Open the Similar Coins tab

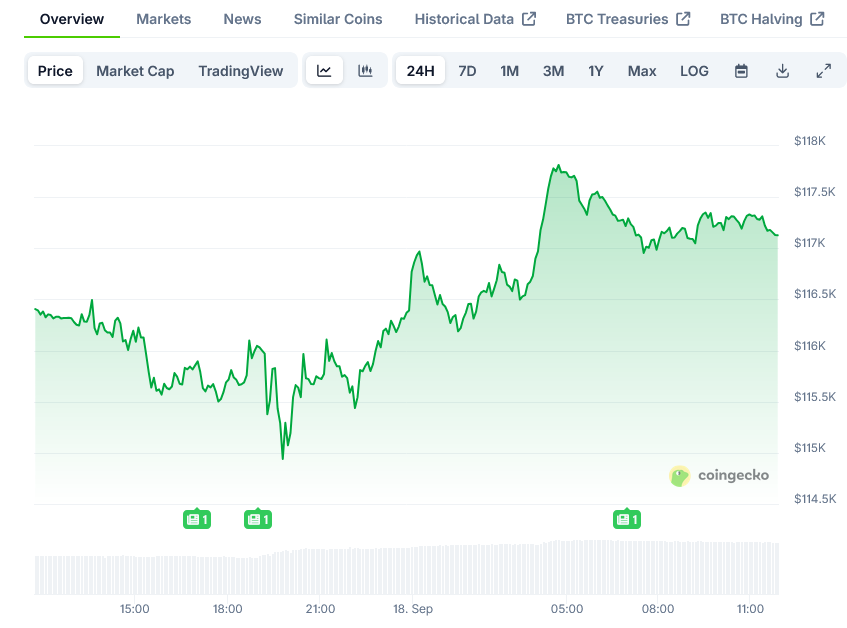(x=338, y=19)
